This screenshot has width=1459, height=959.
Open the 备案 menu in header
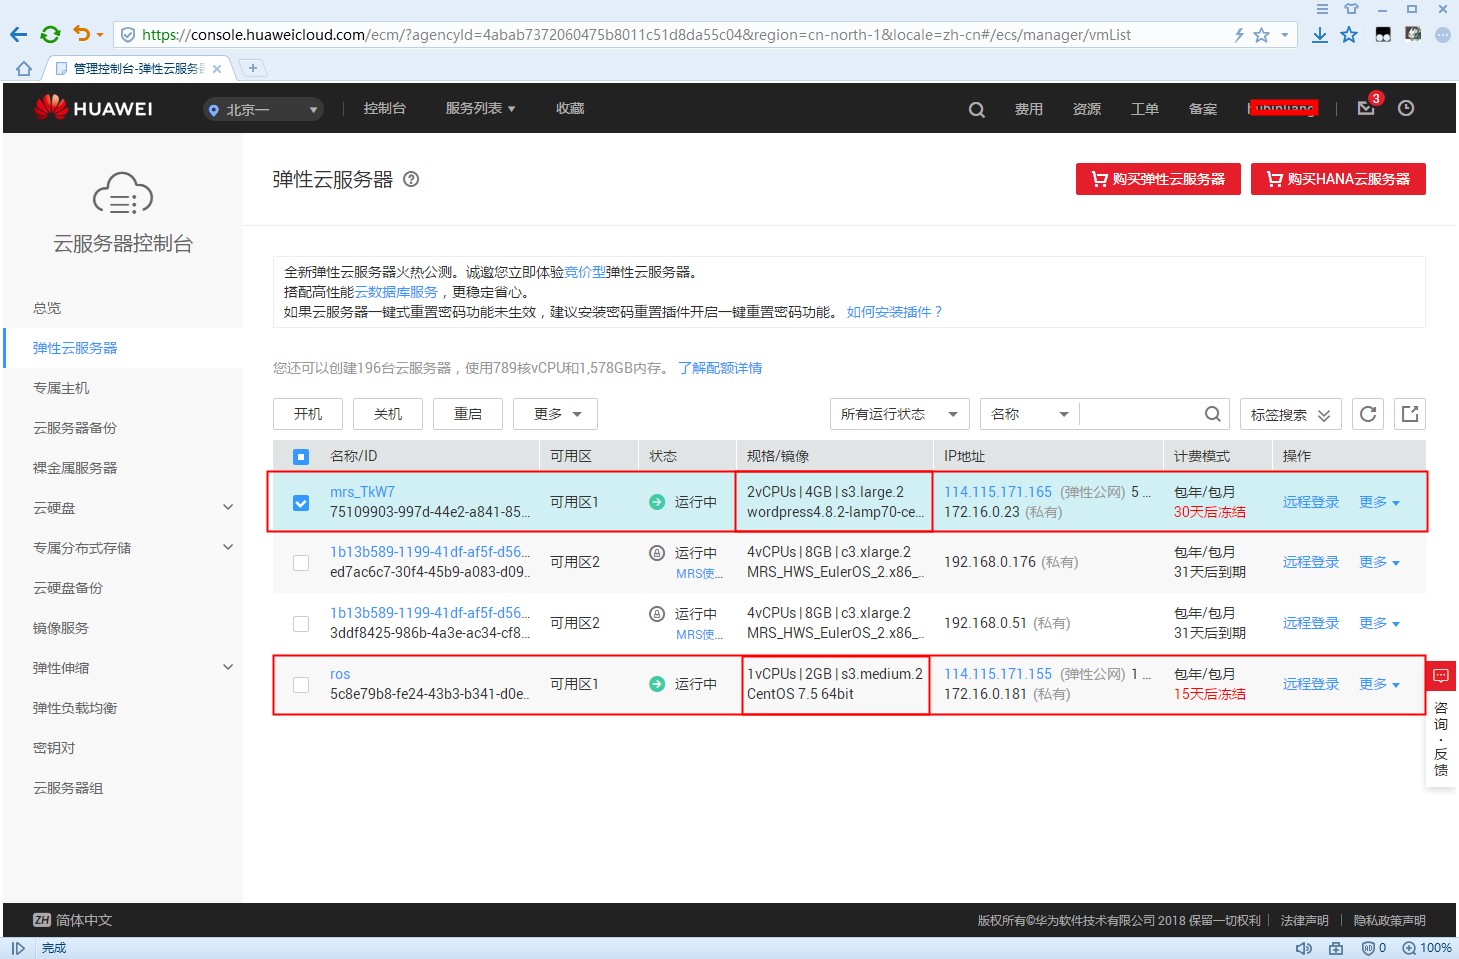(x=1203, y=109)
